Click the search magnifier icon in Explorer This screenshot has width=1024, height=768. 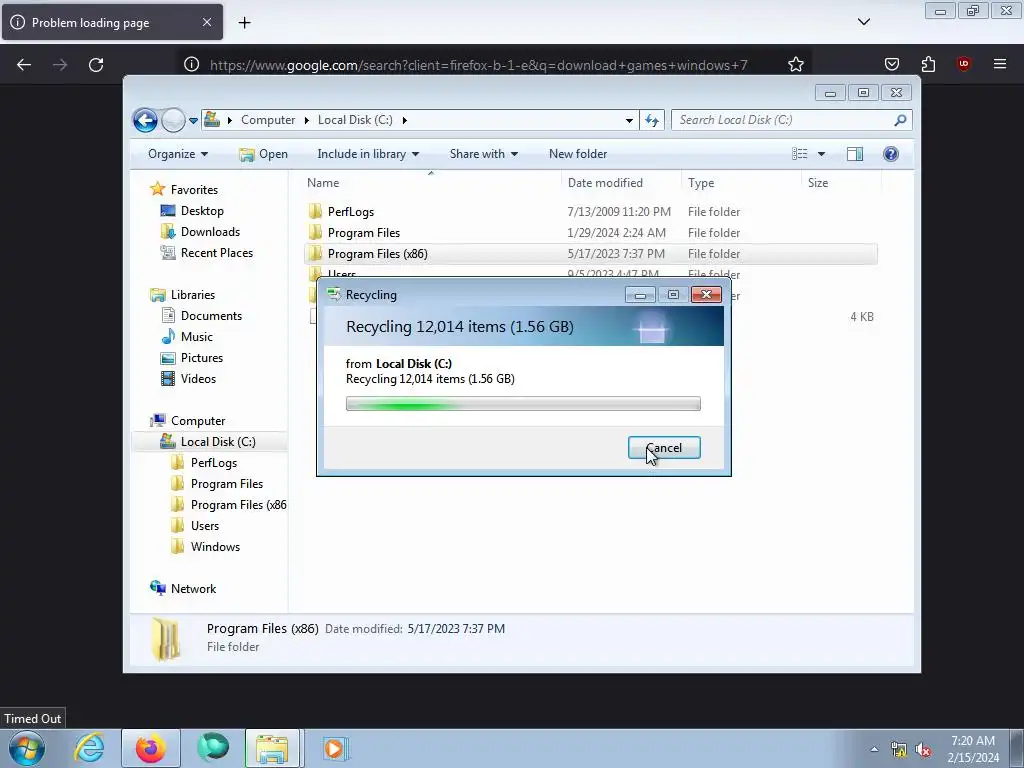pyautogui.click(x=900, y=120)
